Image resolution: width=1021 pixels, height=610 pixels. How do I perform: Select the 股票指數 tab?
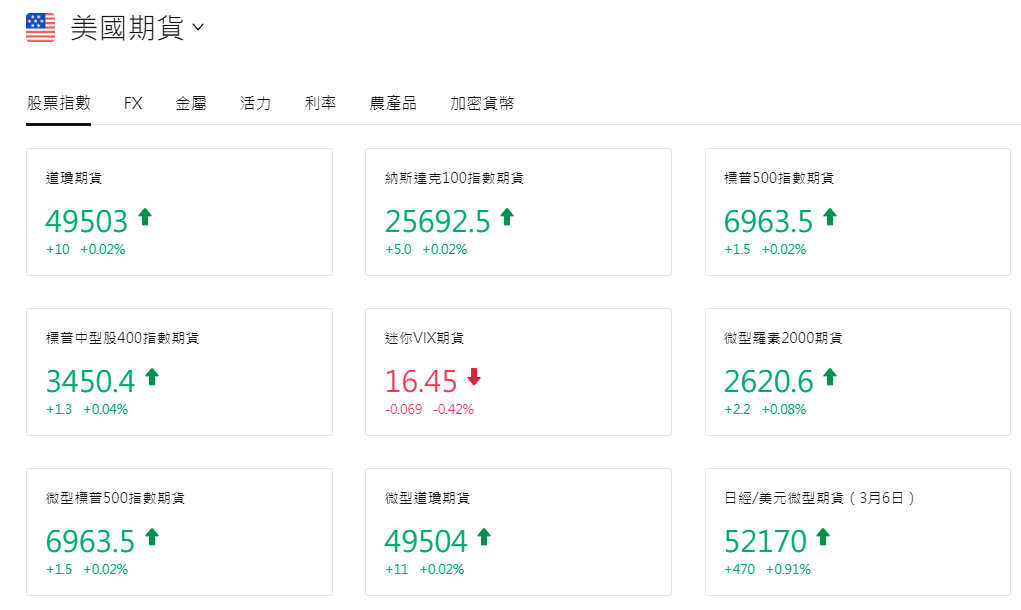58,102
